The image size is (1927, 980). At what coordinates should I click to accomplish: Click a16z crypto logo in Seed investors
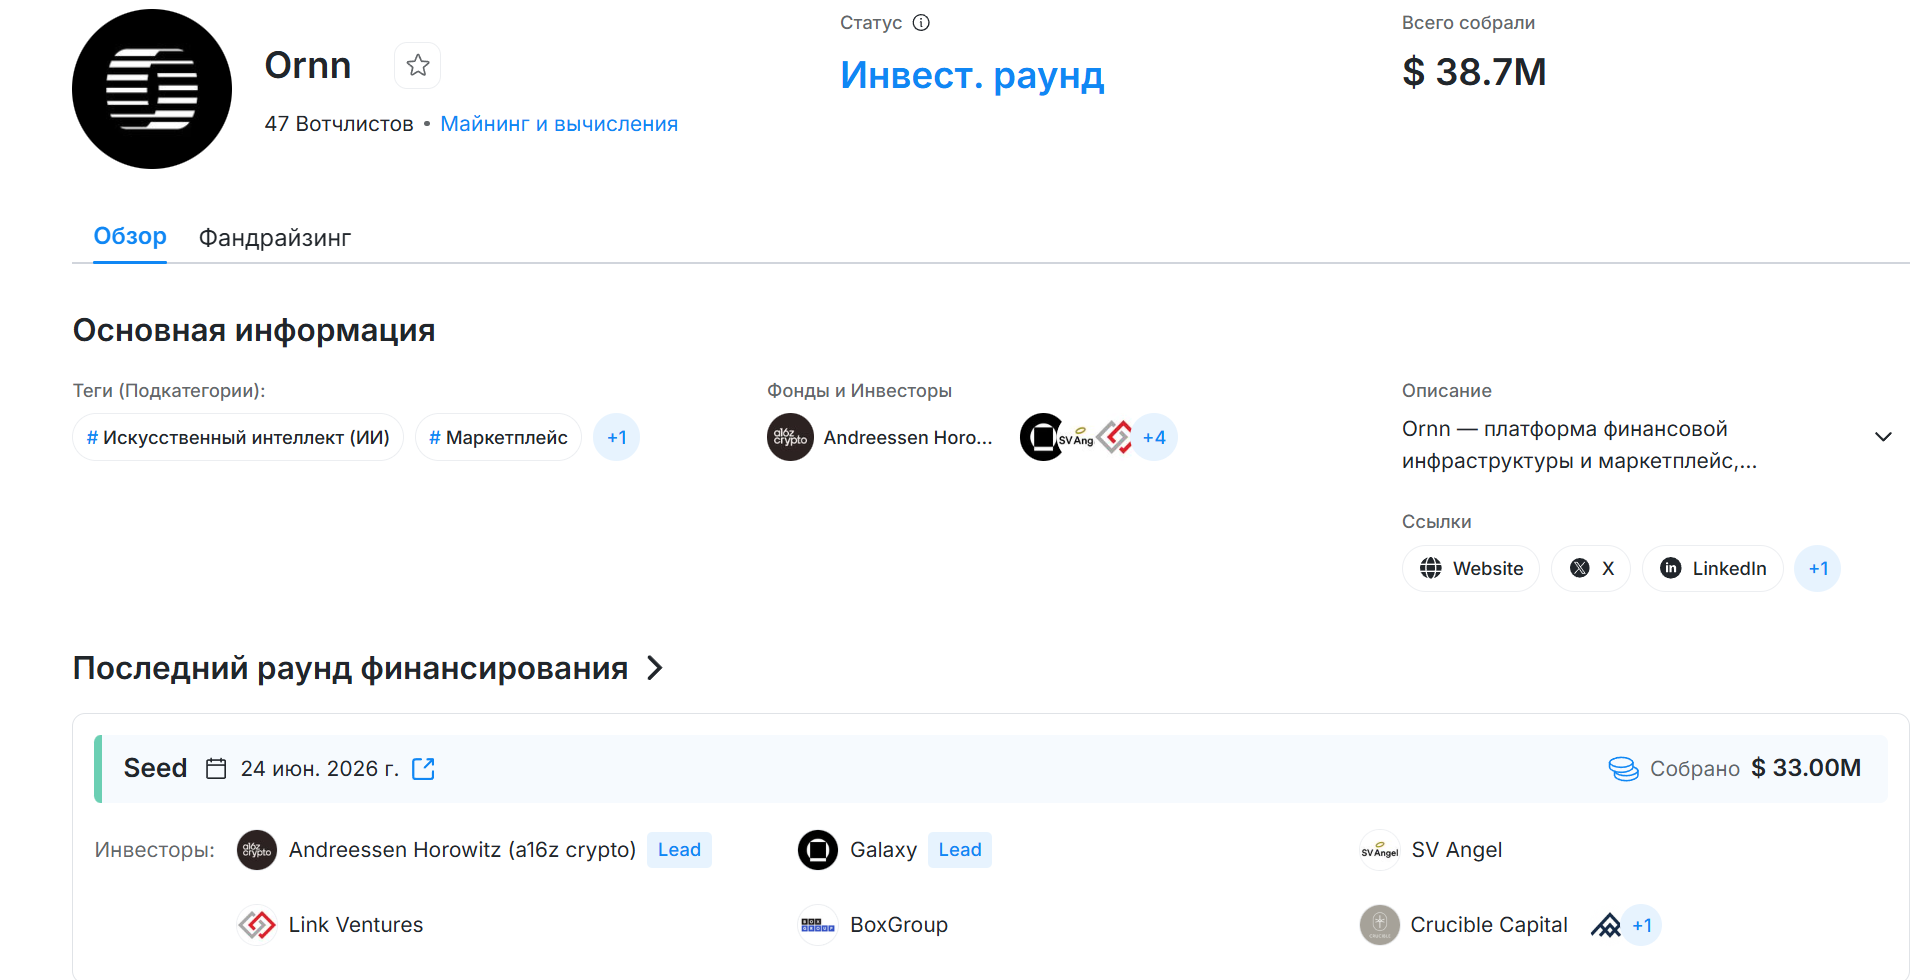click(x=257, y=850)
